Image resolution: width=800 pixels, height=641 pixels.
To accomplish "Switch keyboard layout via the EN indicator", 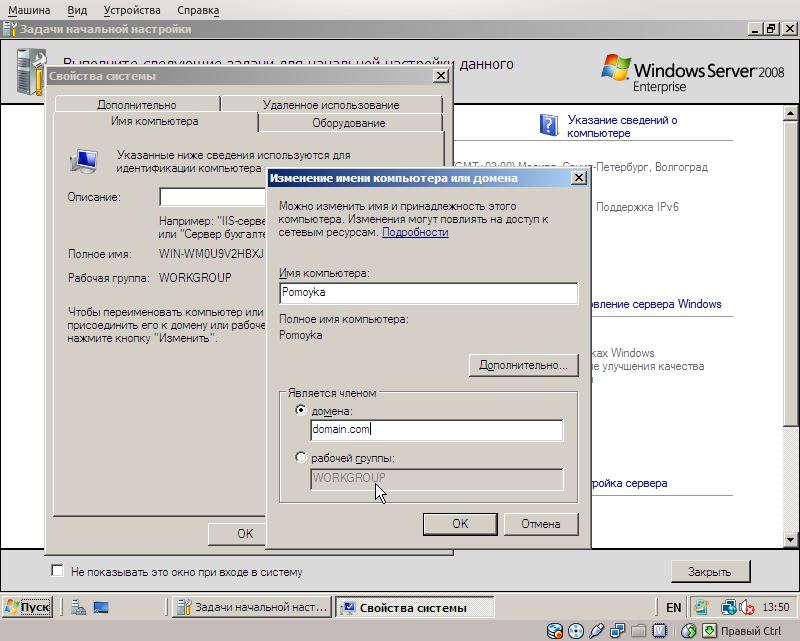I will [x=674, y=607].
